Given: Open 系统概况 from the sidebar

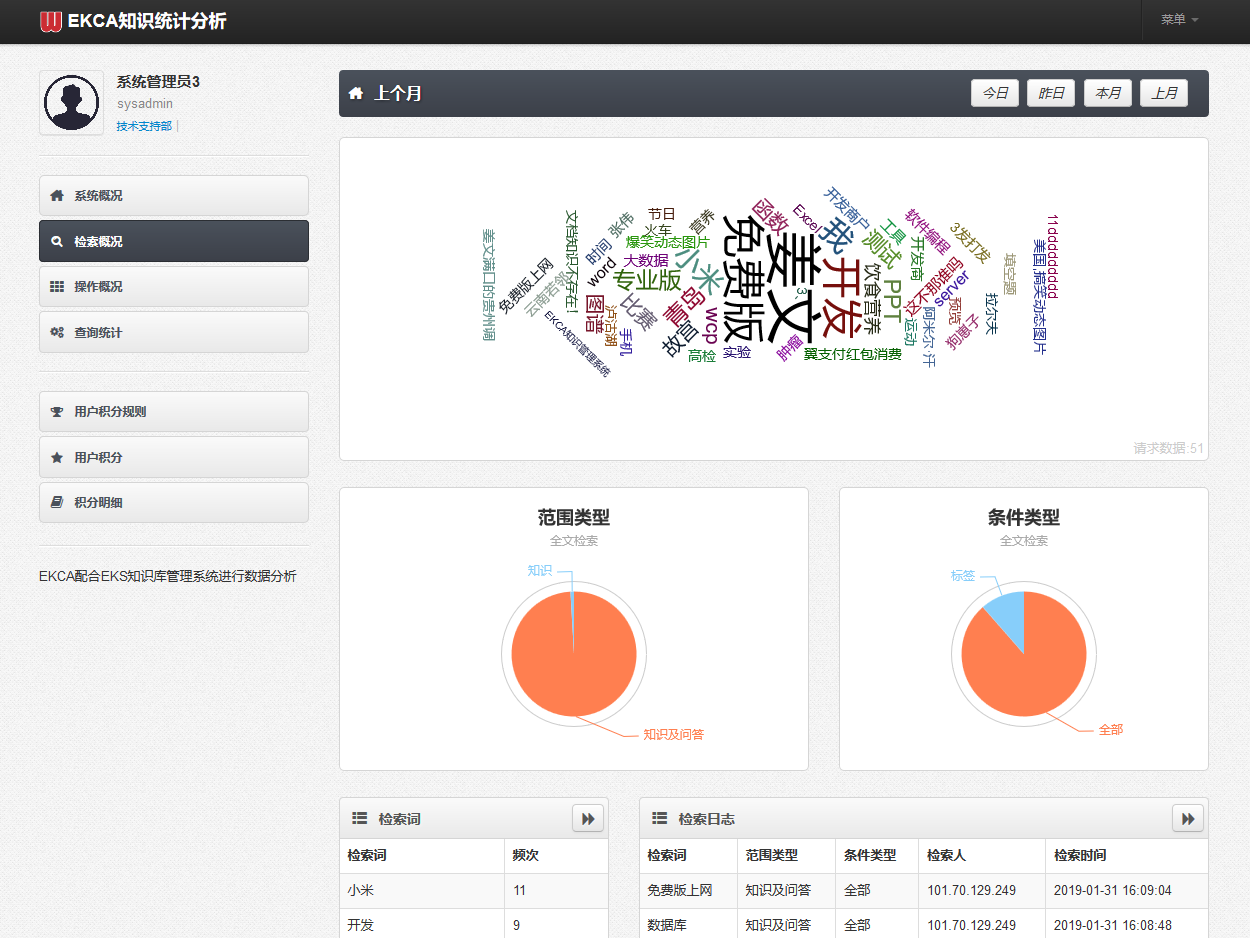Looking at the screenshot, I should (173, 196).
